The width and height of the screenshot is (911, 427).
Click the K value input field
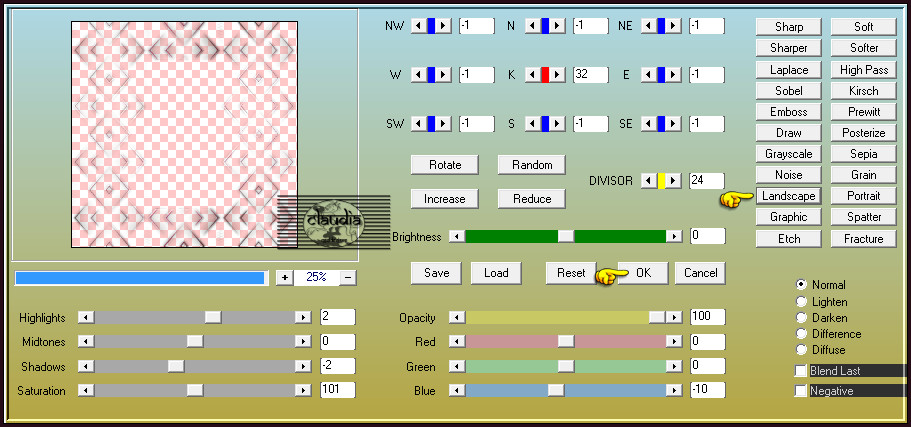590,75
